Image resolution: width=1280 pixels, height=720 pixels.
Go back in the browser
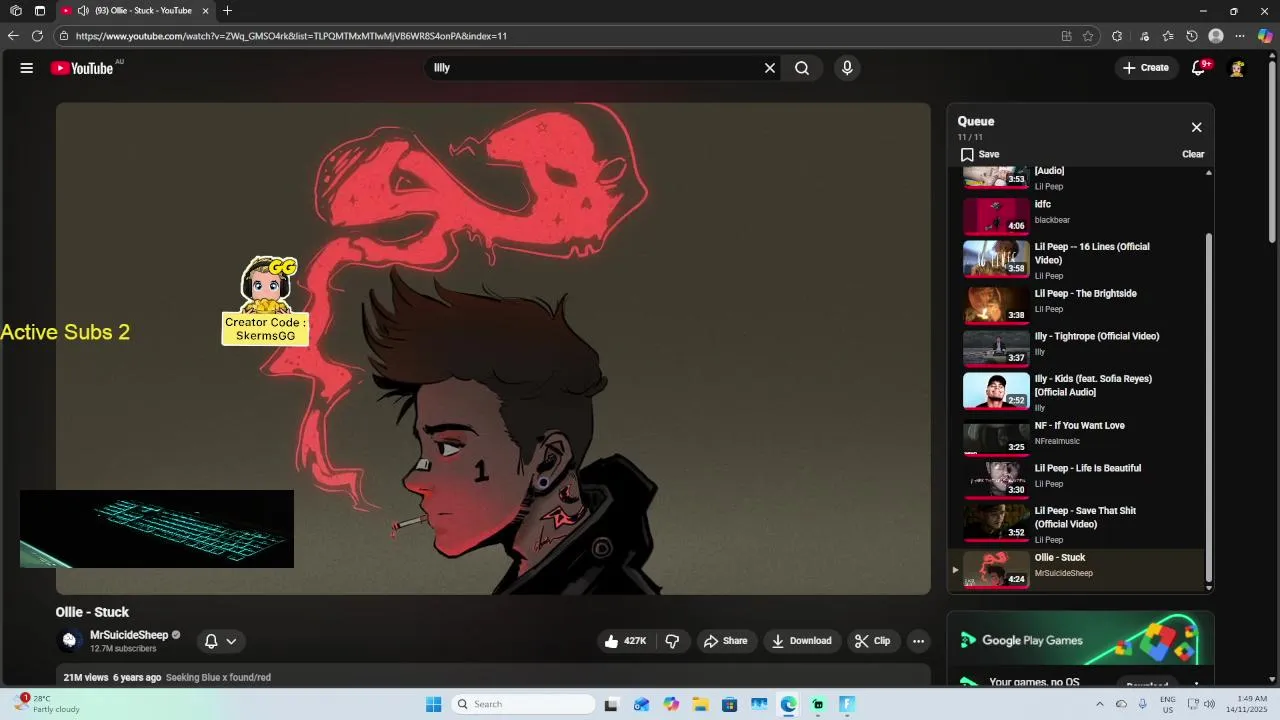(13, 36)
